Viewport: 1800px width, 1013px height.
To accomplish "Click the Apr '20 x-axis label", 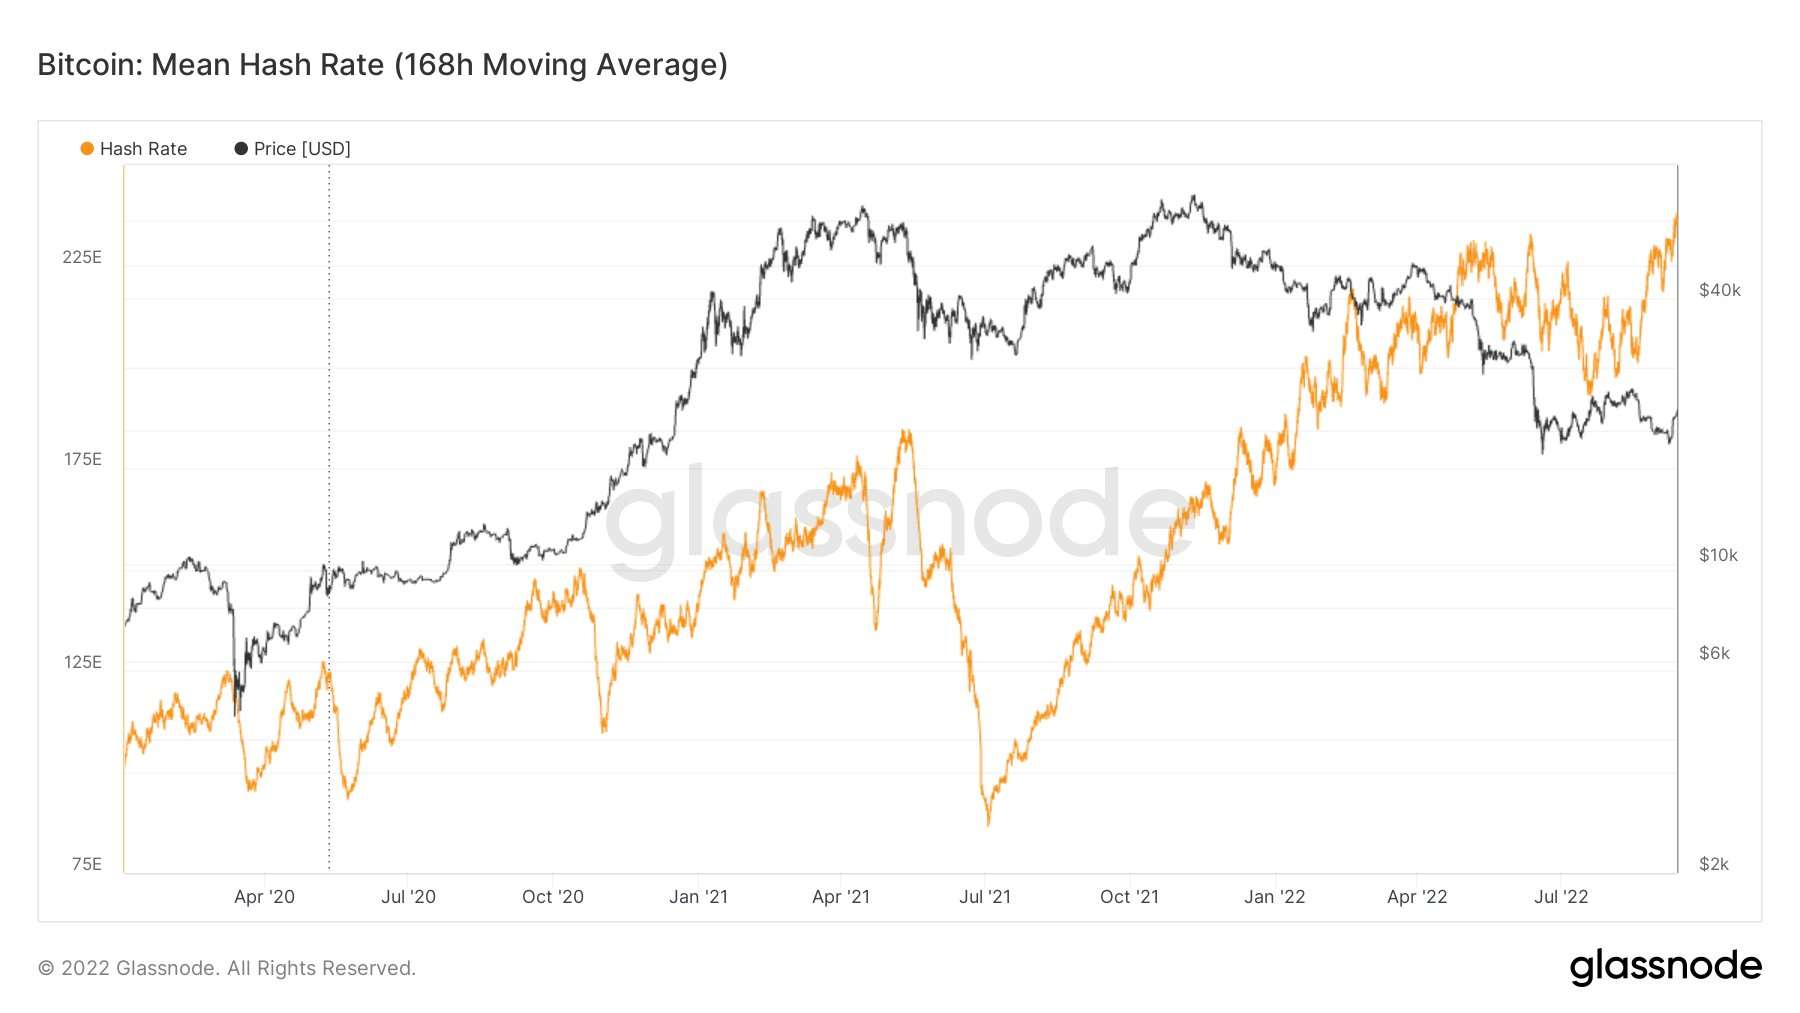I will coord(264,897).
